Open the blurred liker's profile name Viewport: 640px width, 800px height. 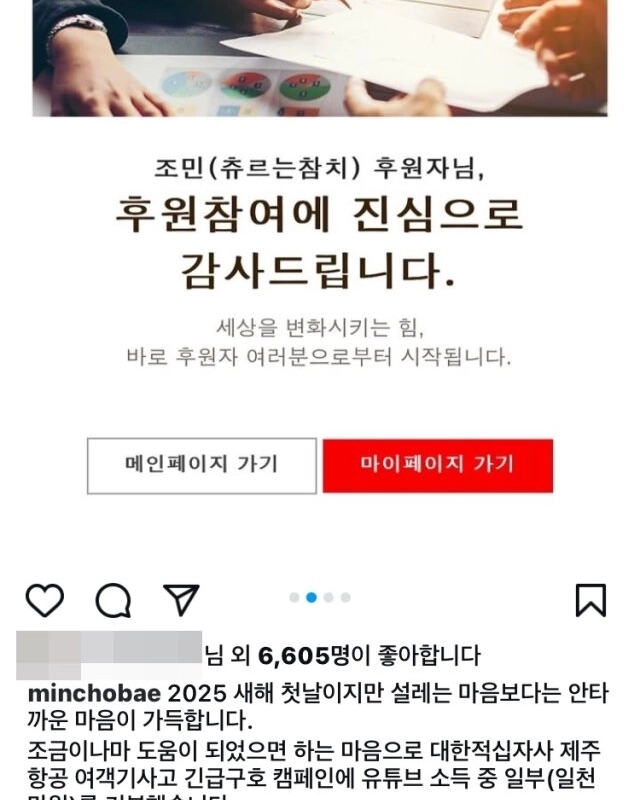click(x=109, y=655)
